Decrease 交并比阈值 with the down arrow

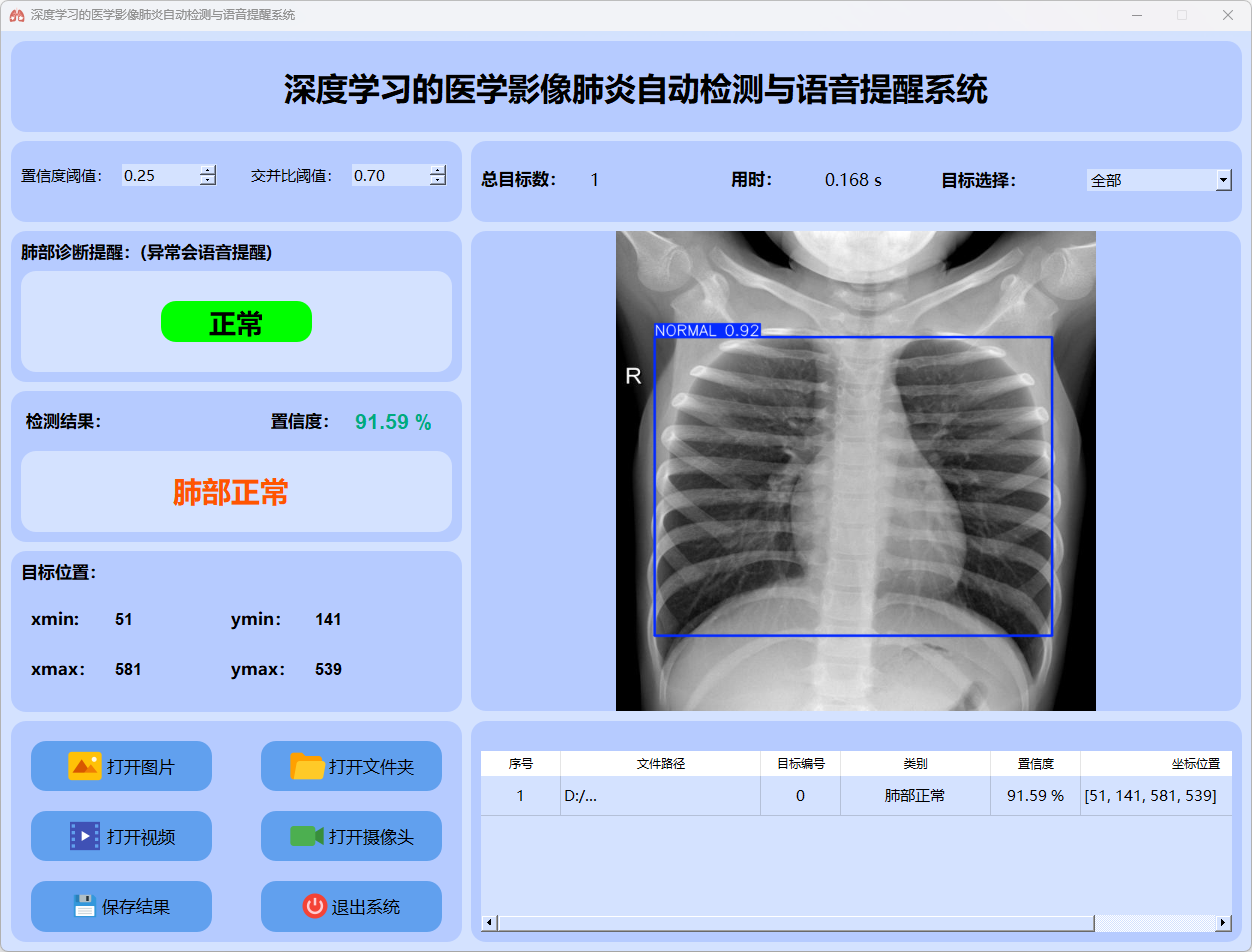(x=438, y=180)
